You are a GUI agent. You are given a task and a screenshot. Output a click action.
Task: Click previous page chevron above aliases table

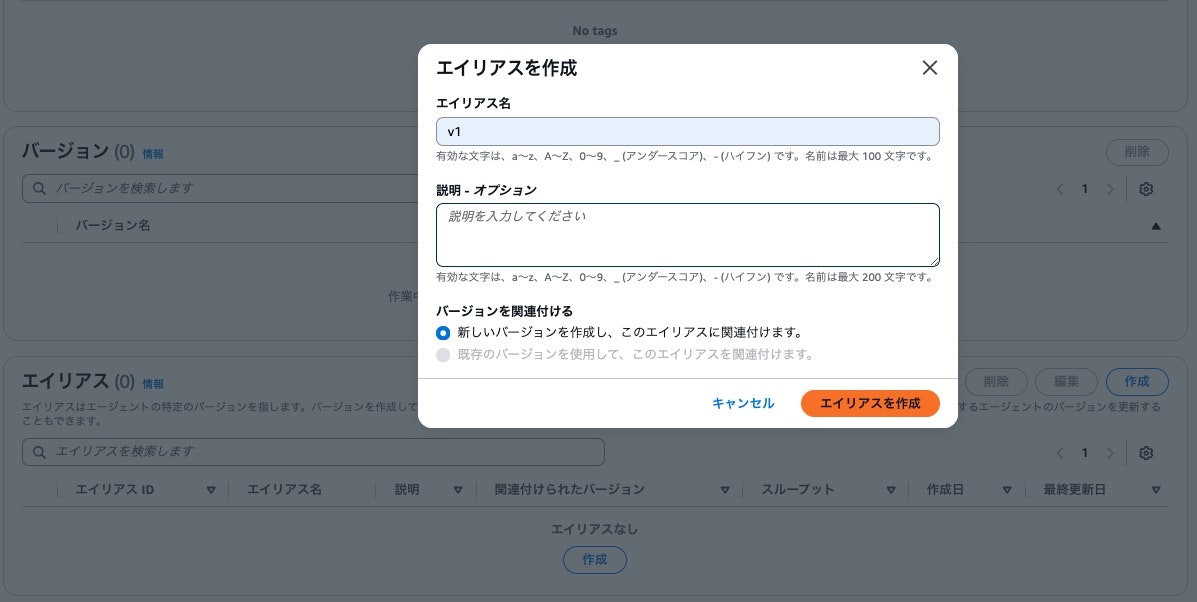click(x=1060, y=452)
